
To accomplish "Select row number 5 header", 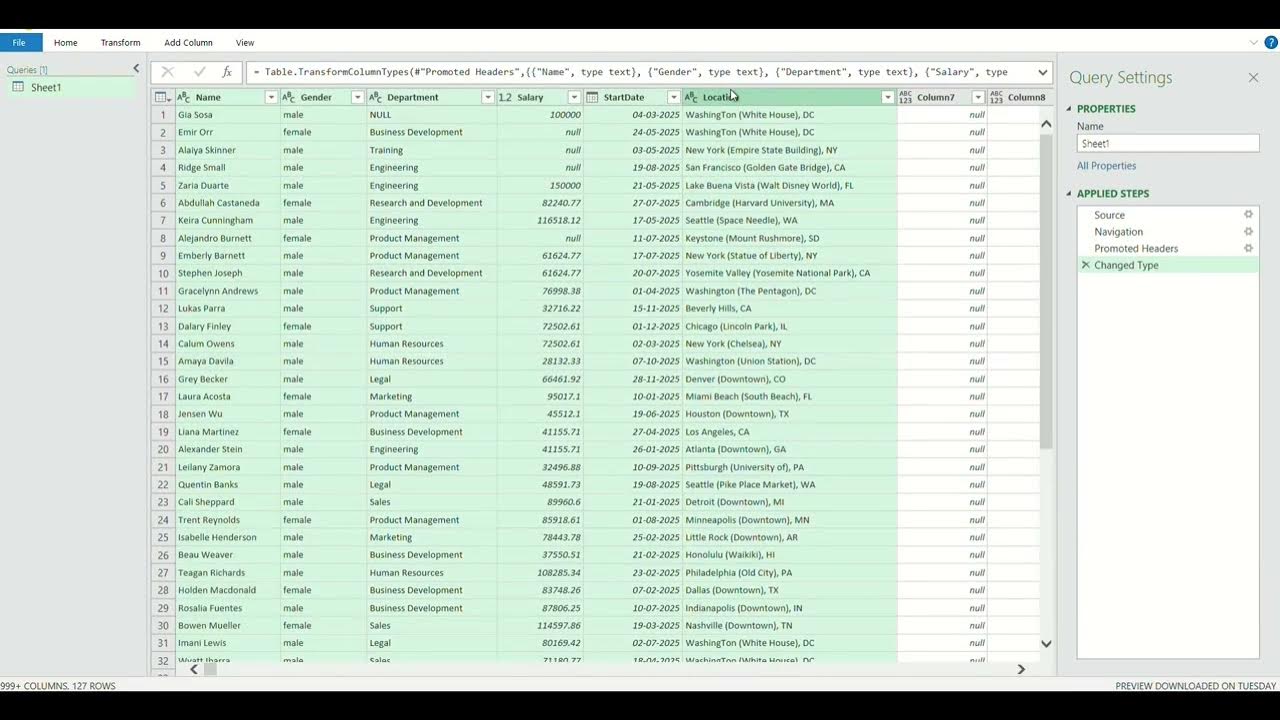I will 163,185.
